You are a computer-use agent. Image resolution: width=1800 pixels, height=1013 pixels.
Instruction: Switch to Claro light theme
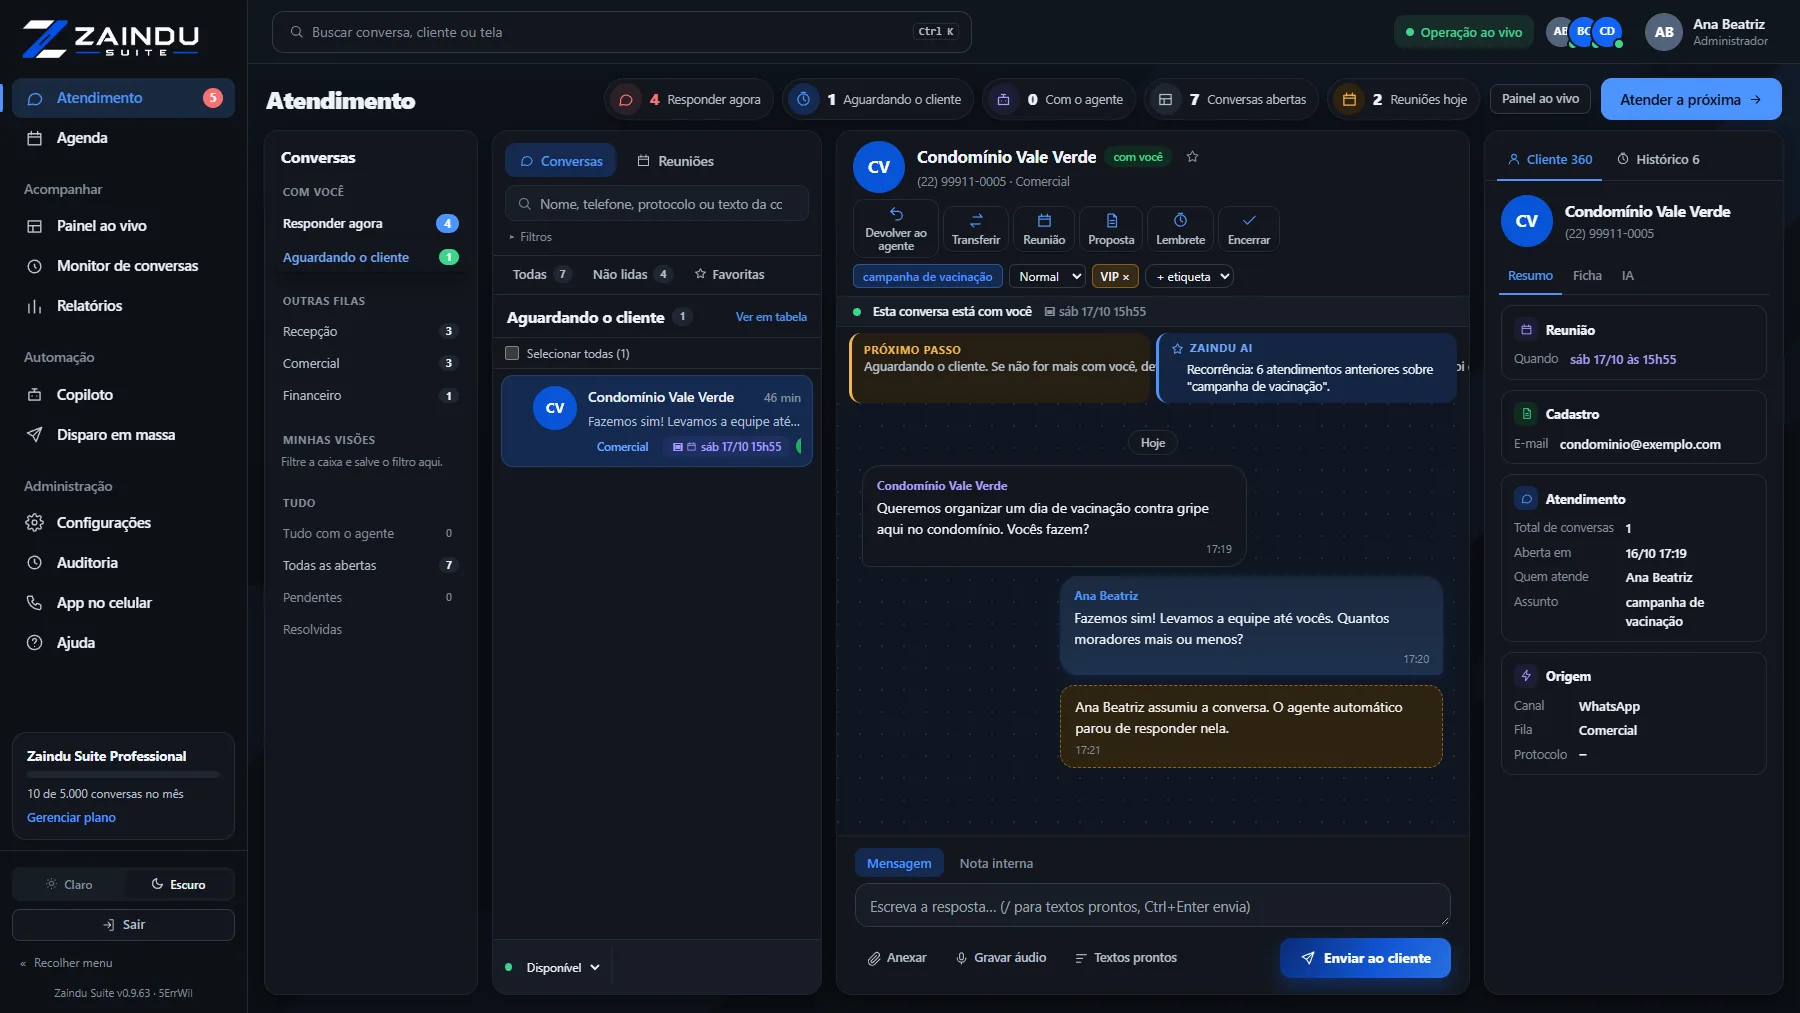coord(68,884)
